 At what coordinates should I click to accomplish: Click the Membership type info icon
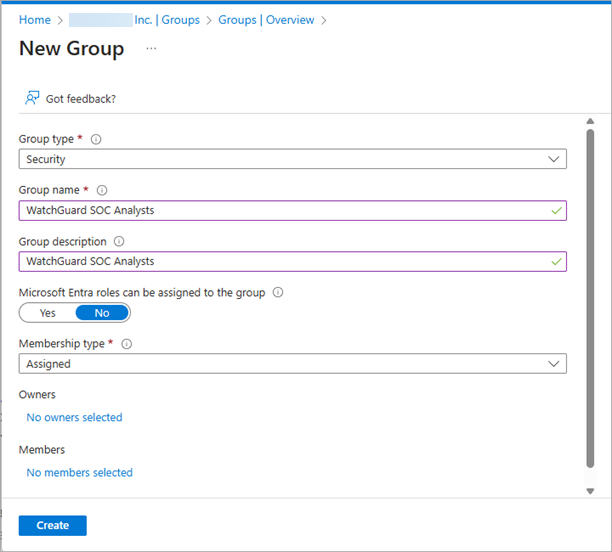click(x=126, y=344)
